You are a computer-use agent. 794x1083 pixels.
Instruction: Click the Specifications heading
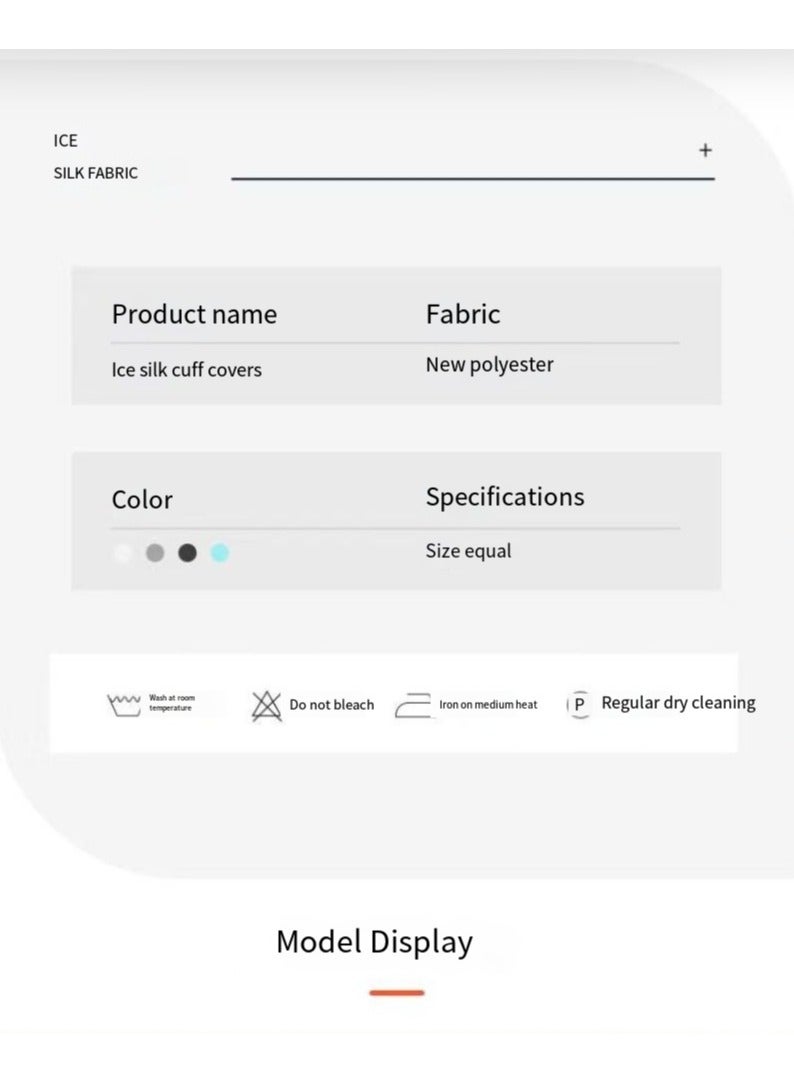click(x=505, y=497)
